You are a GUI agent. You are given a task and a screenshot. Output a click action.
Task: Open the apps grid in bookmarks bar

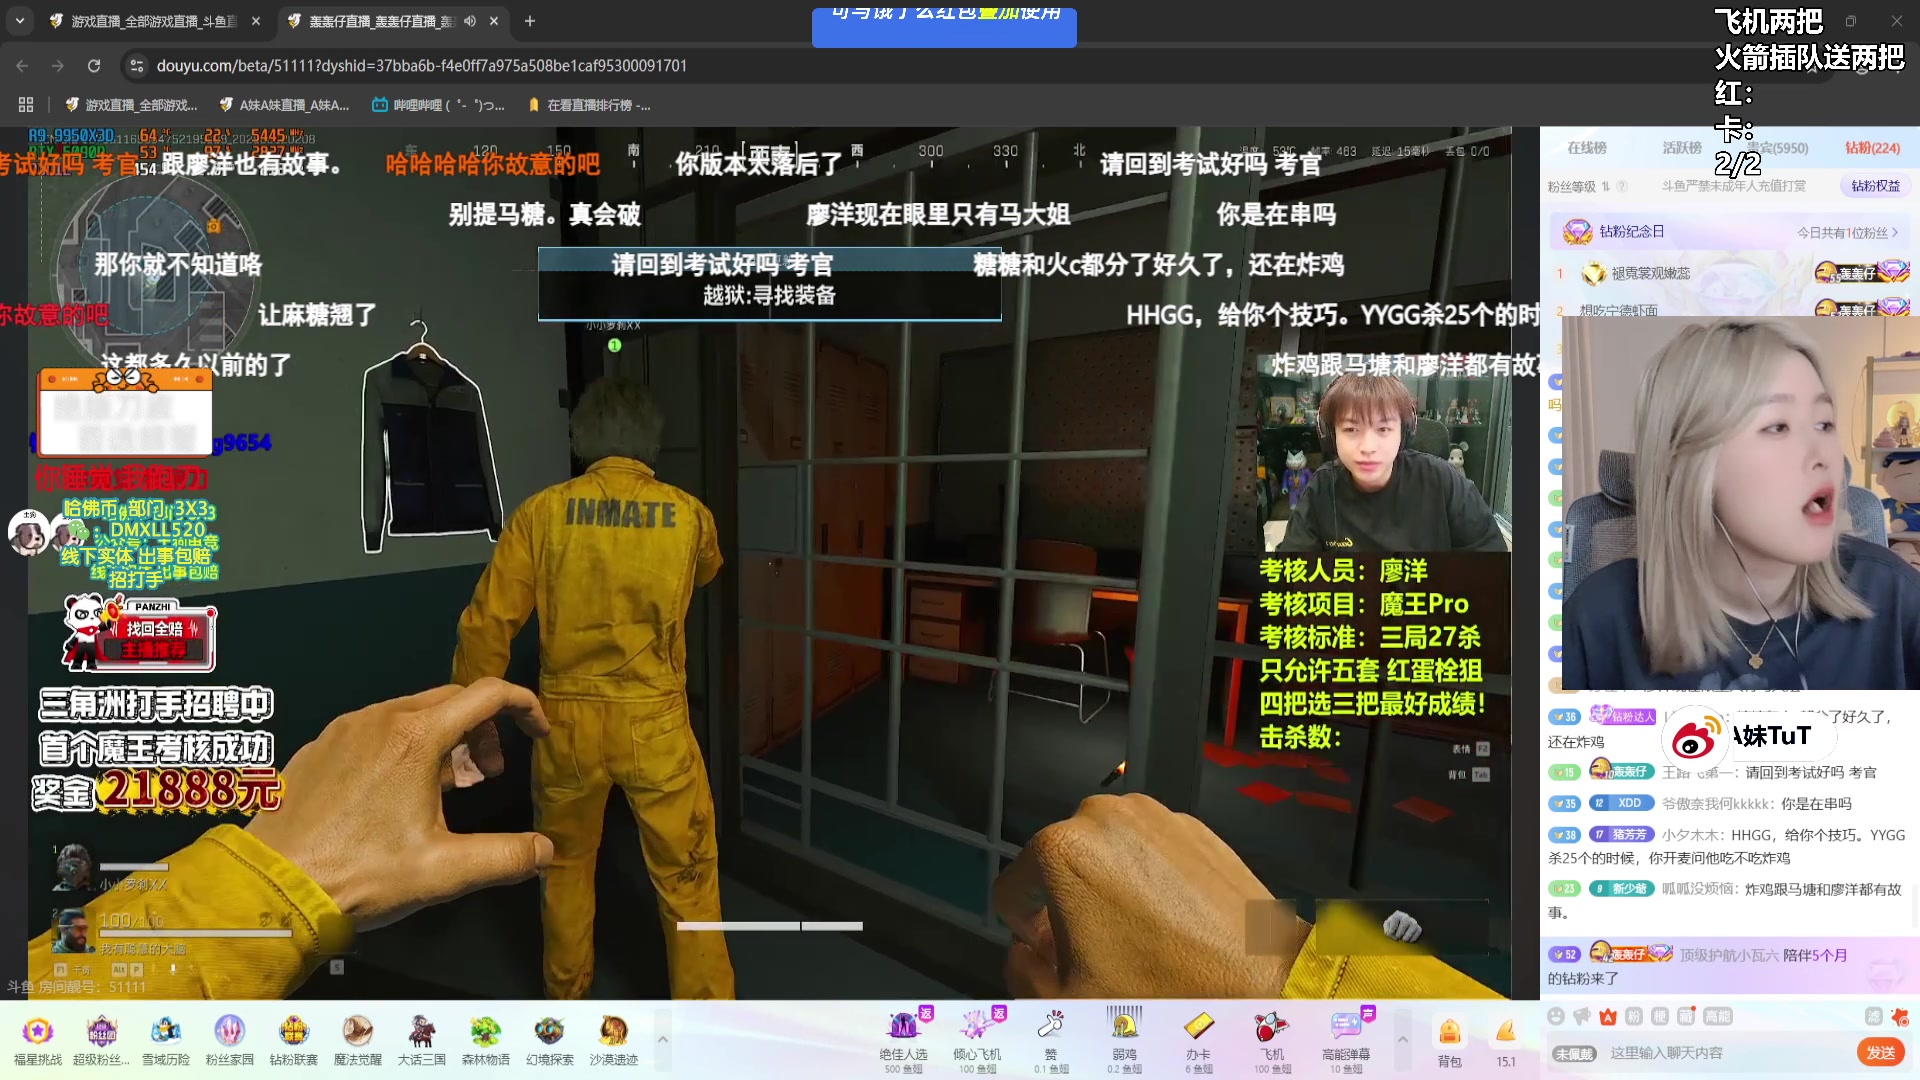tap(26, 105)
